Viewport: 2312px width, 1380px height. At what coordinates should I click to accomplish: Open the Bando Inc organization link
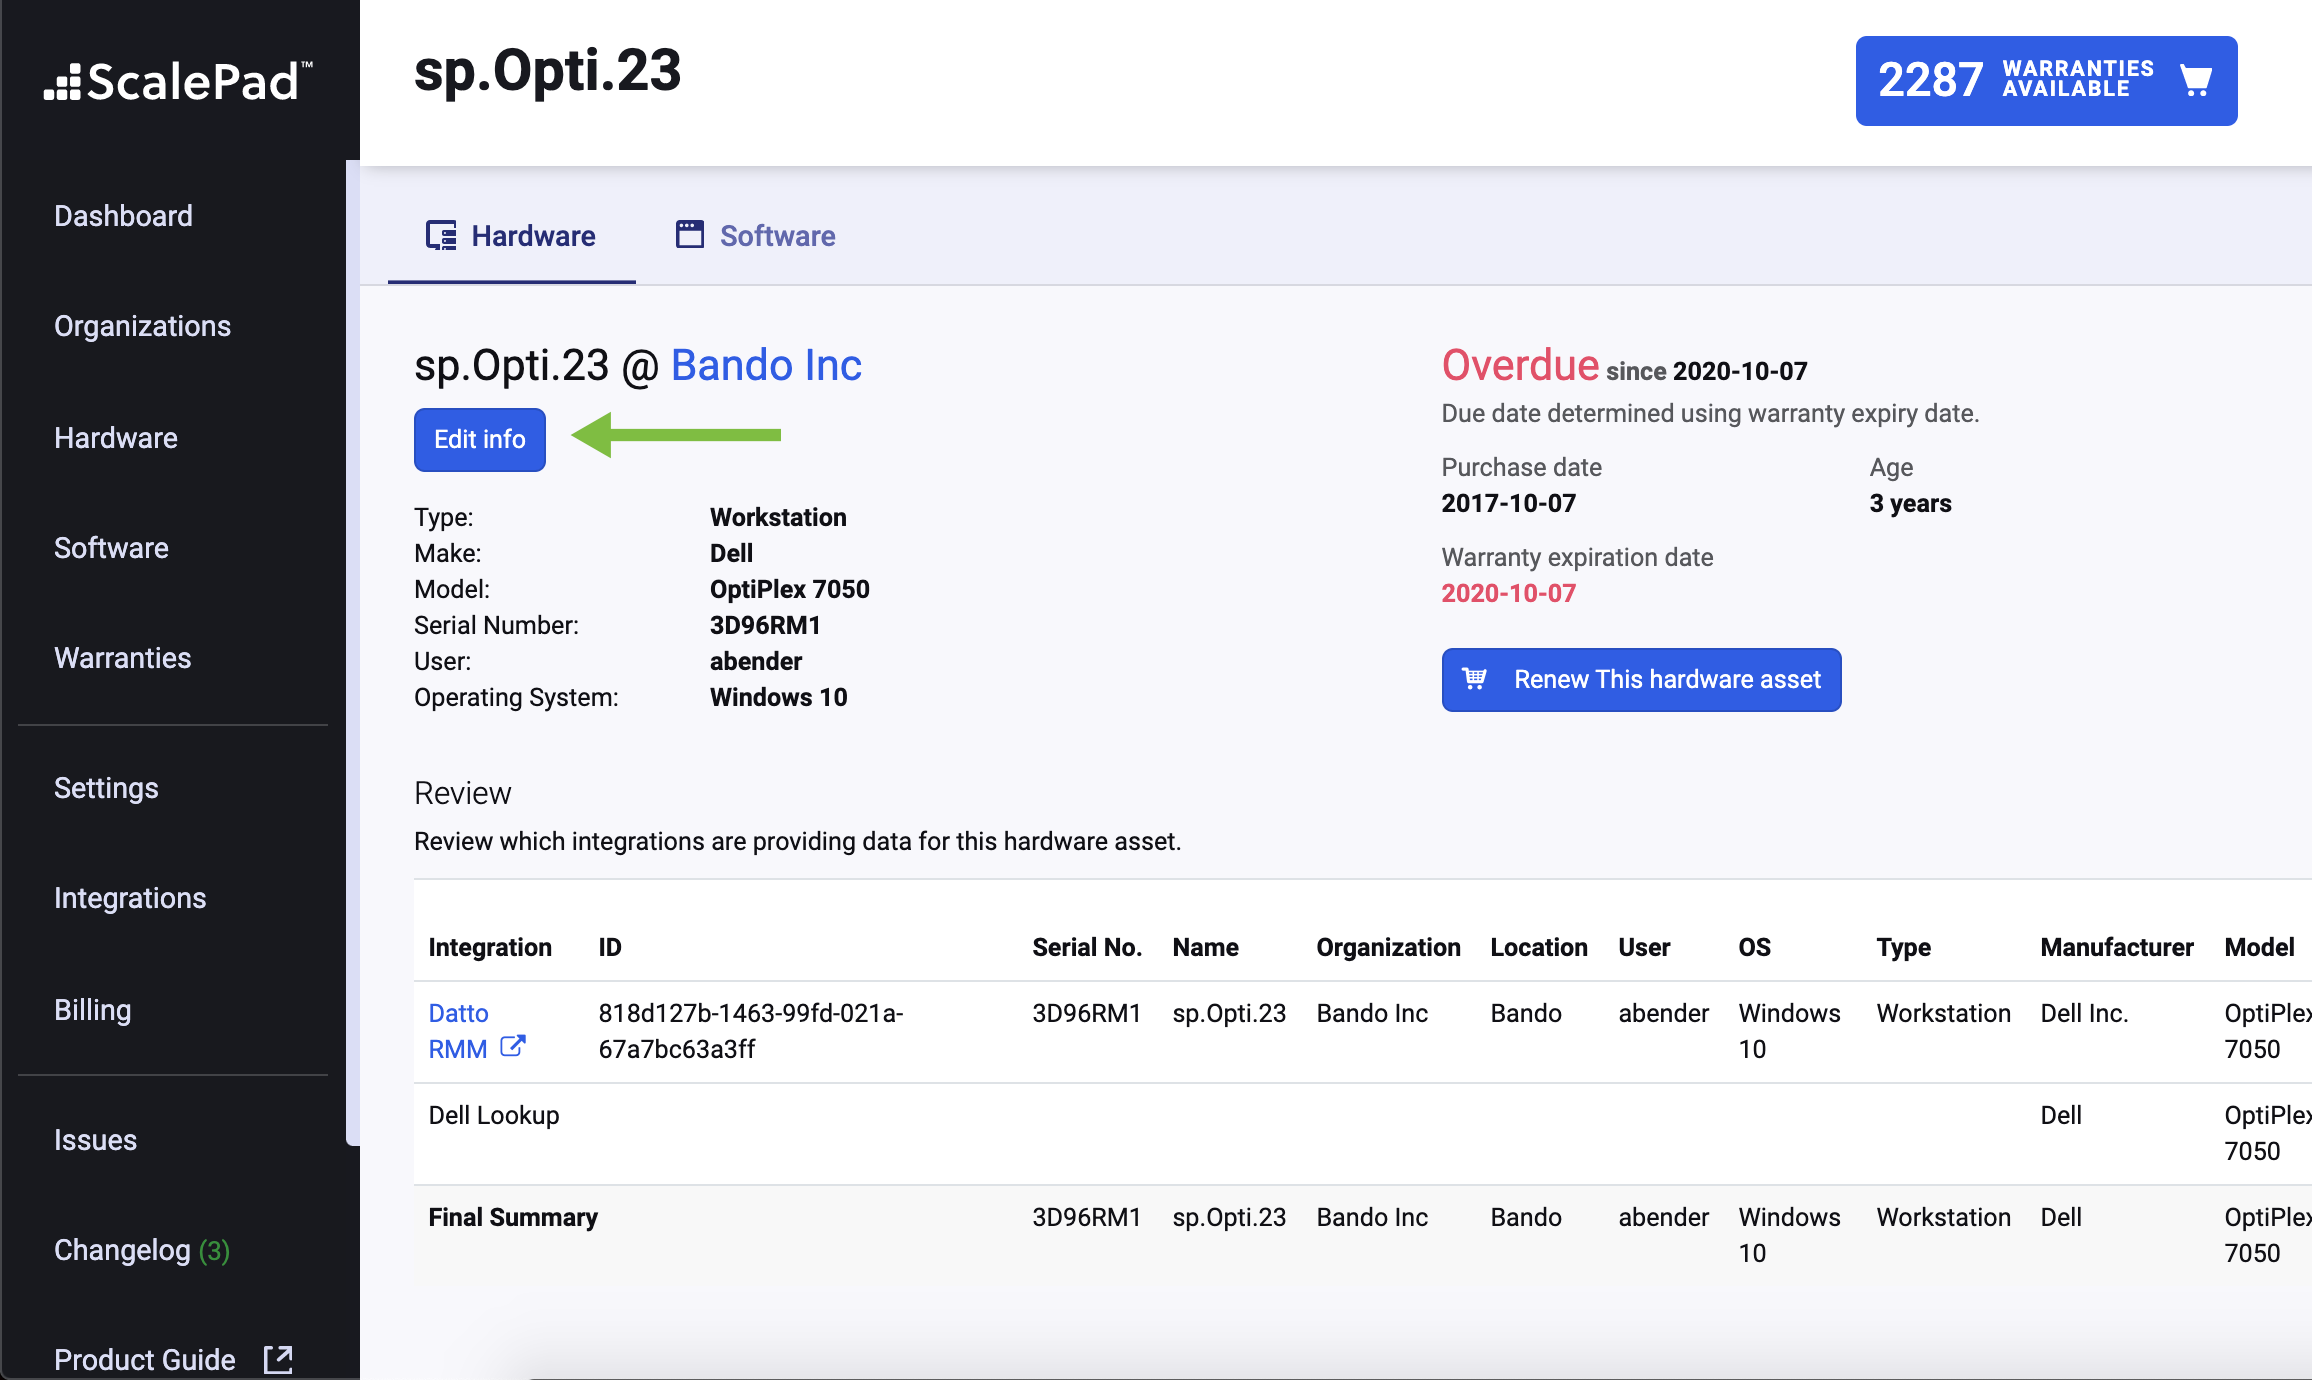pos(766,365)
